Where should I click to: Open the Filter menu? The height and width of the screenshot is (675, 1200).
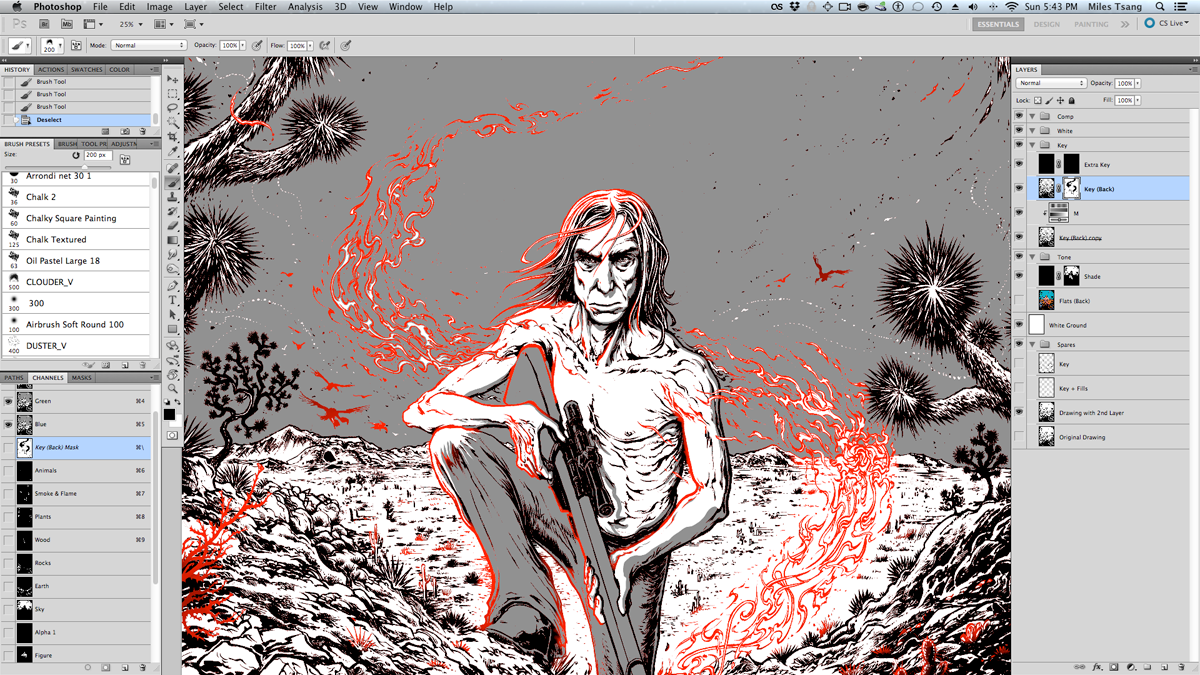coord(265,7)
